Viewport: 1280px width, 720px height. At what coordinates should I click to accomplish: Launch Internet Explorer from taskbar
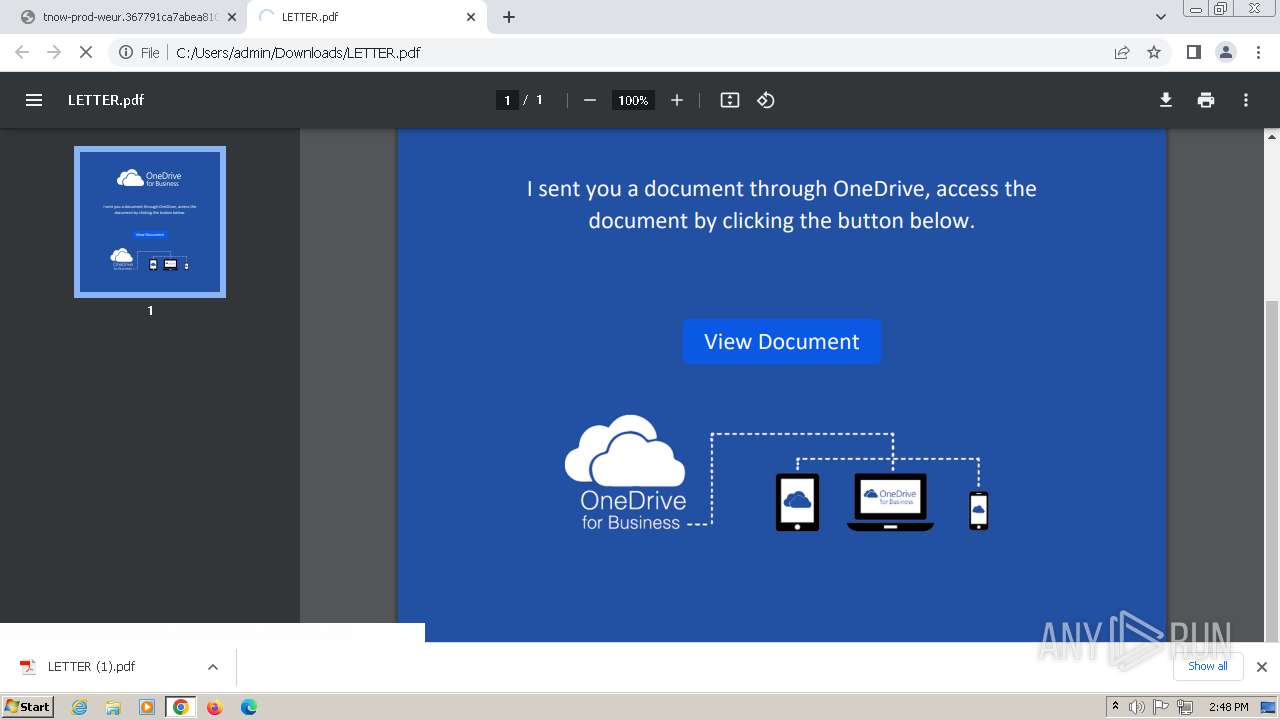79,707
